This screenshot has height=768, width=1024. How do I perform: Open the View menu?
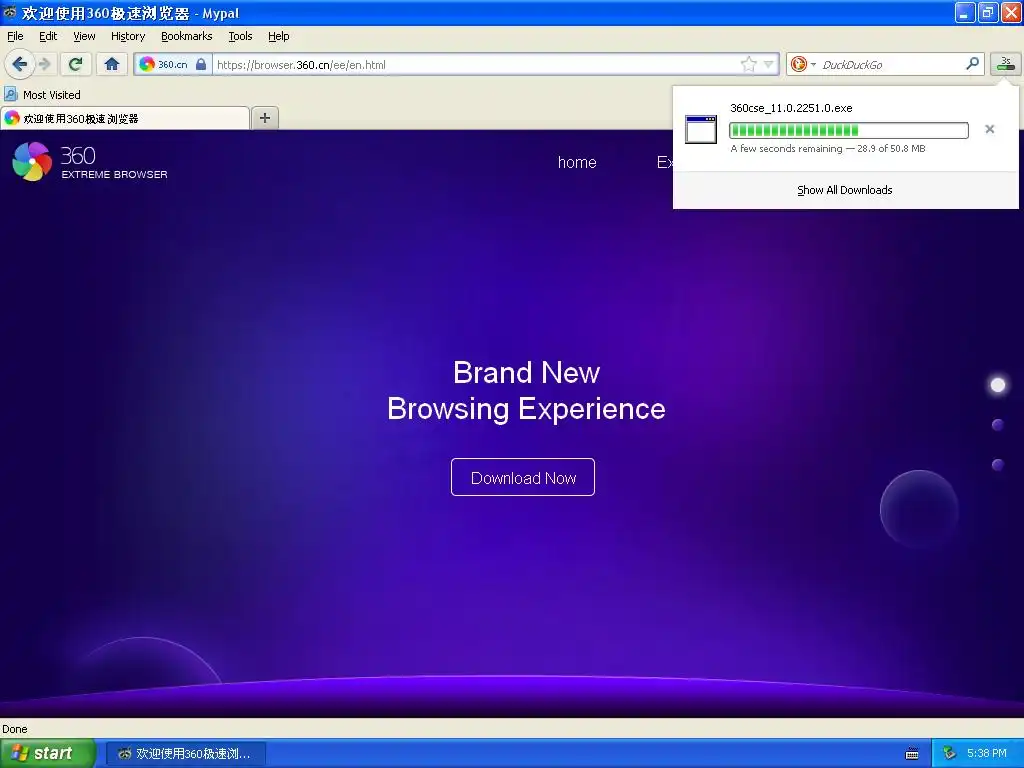[84, 36]
